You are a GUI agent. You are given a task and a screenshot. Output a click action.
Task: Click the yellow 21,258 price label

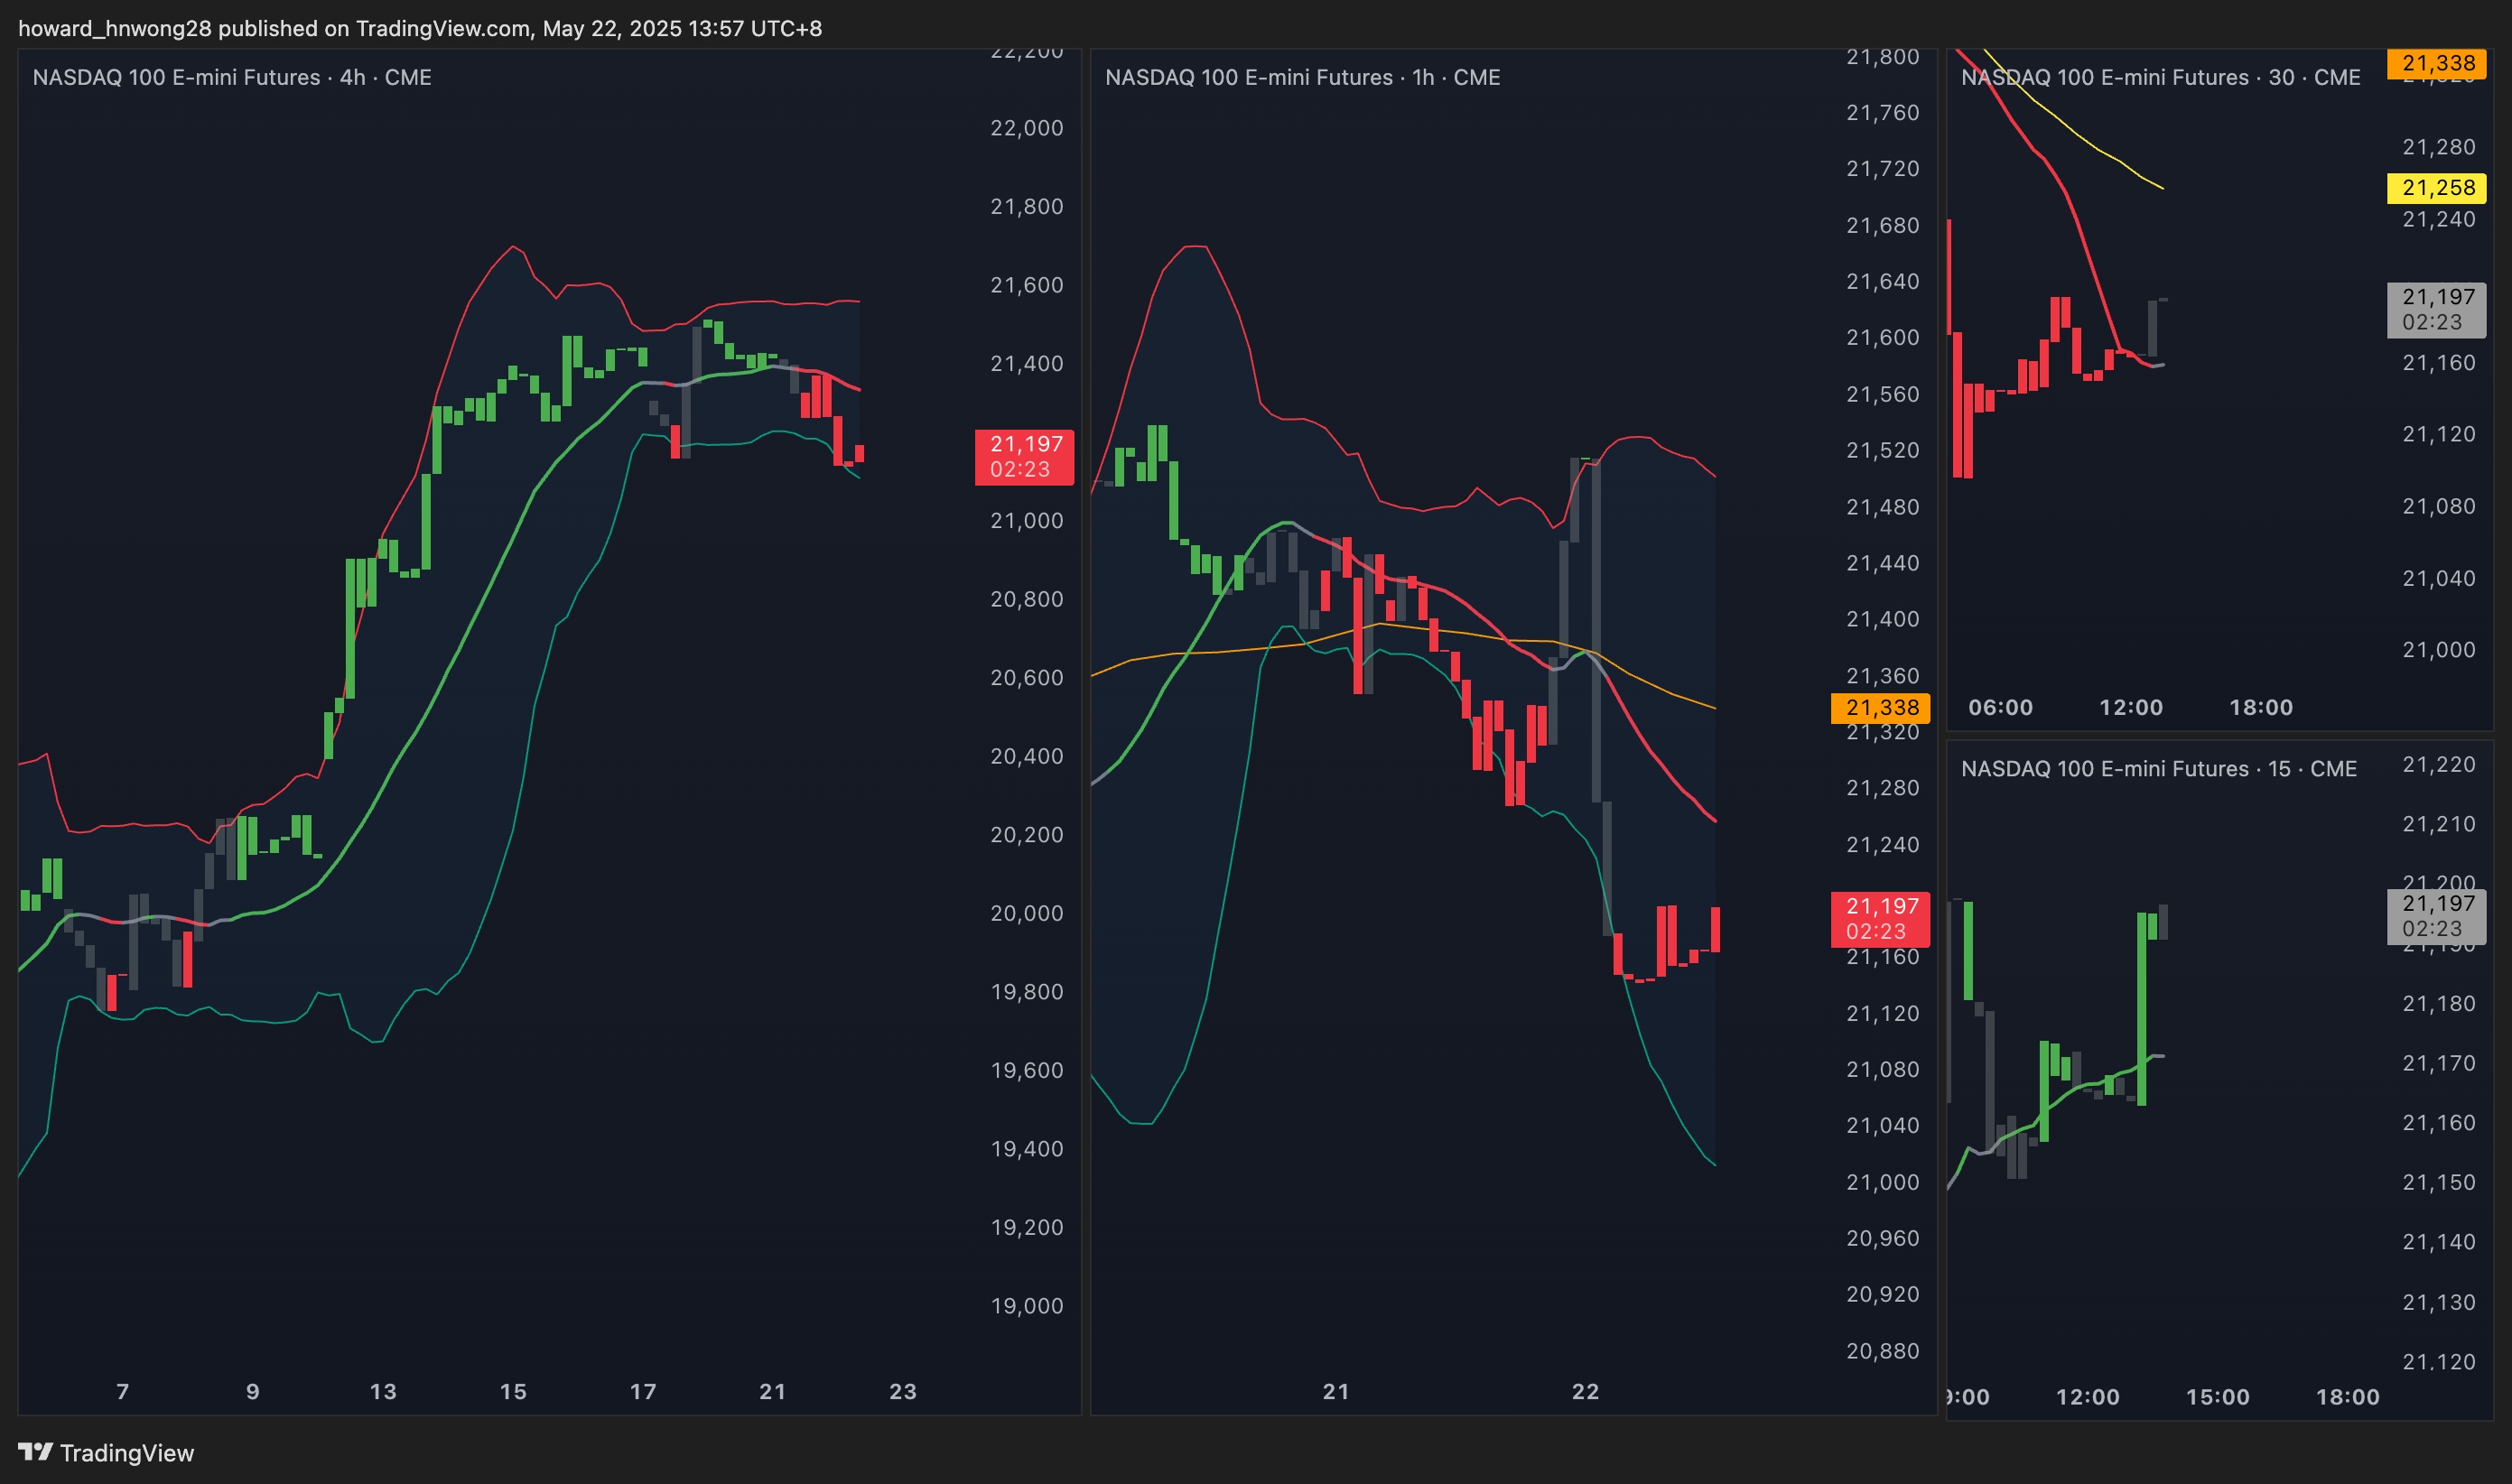click(x=2437, y=187)
